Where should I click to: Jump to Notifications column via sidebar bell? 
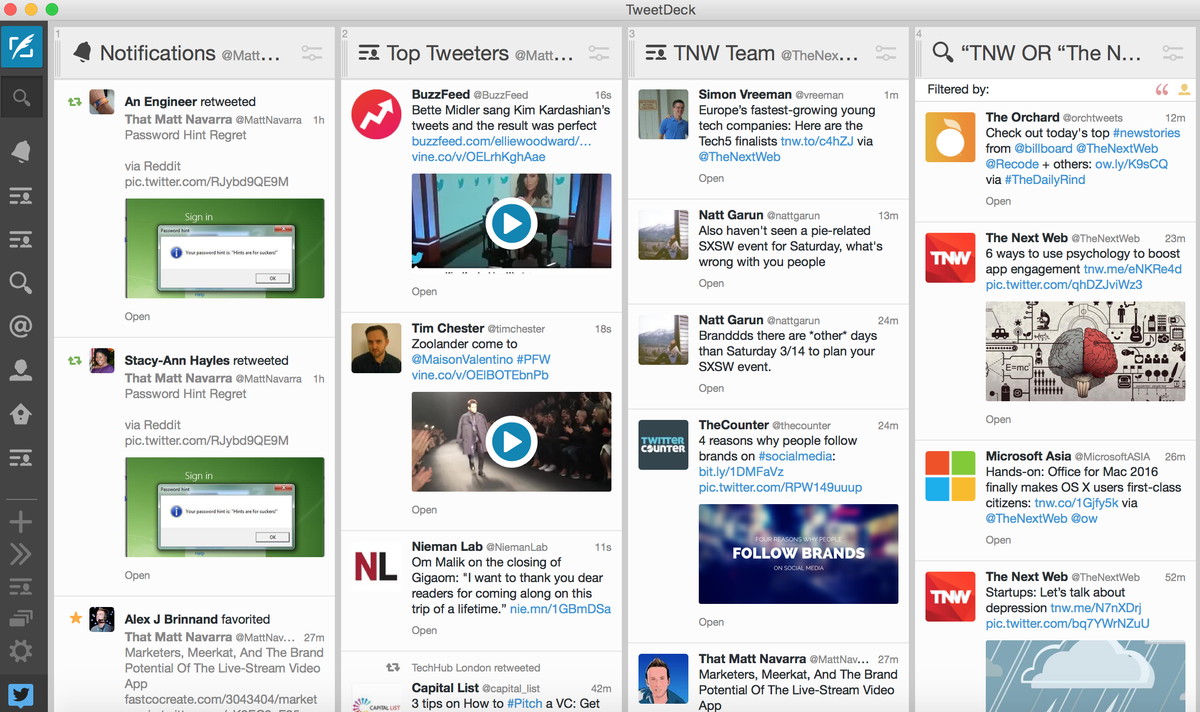tap(21, 150)
